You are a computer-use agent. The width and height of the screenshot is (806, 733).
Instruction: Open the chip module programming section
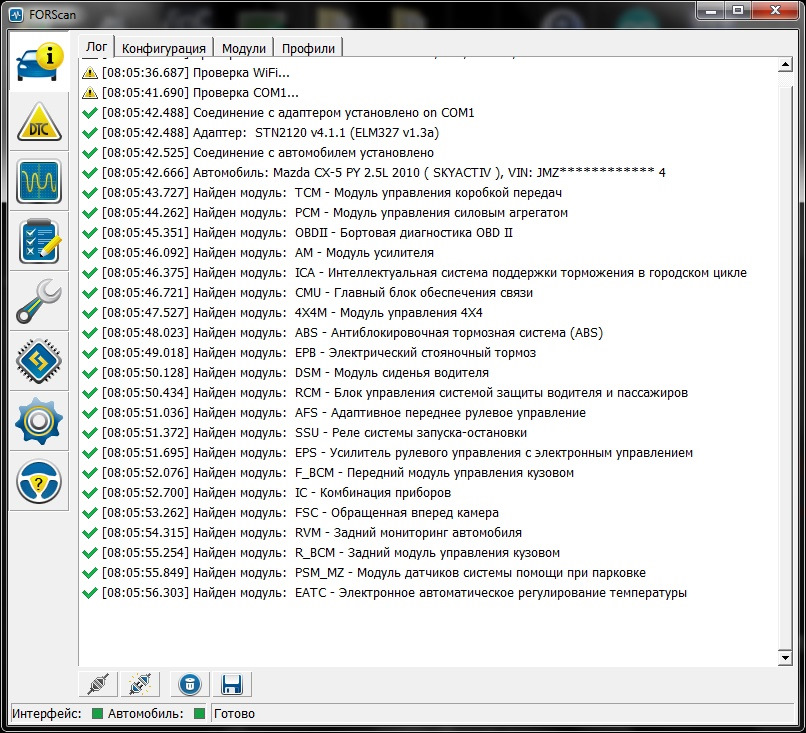click(x=39, y=361)
